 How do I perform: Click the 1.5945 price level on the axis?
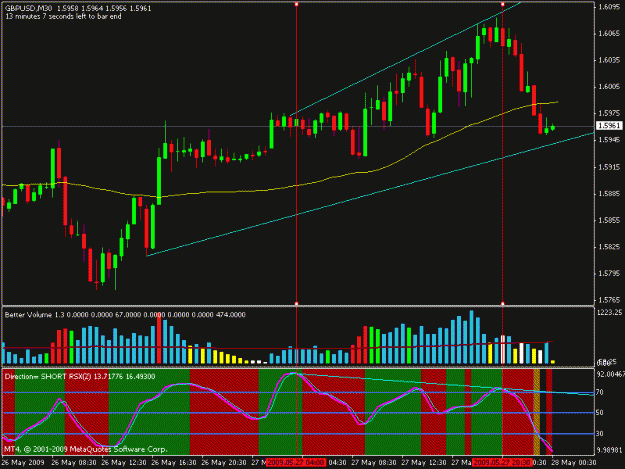(x=609, y=140)
